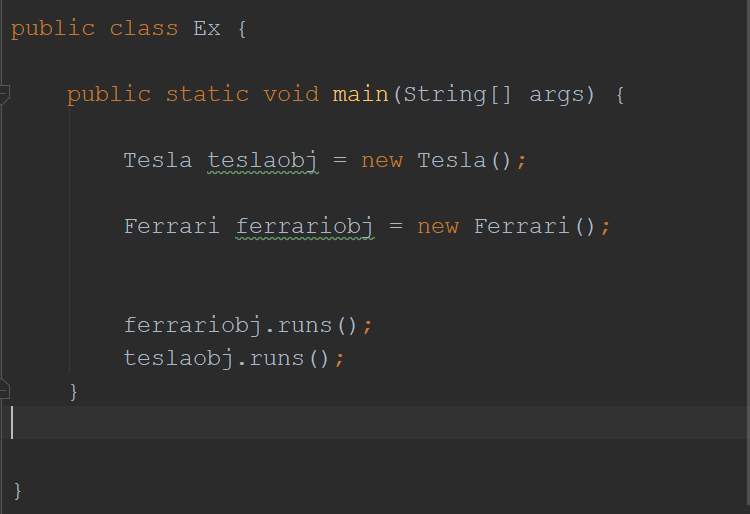The height and width of the screenshot is (514, 750).
Task: Click the fold end marker beside main's closing brace
Action: click(x=5, y=390)
